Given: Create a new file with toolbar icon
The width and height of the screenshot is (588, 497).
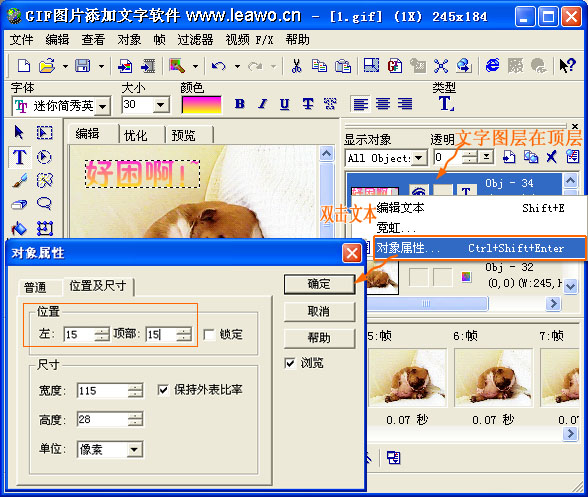Looking at the screenshot, I should [x=24, y=66].
